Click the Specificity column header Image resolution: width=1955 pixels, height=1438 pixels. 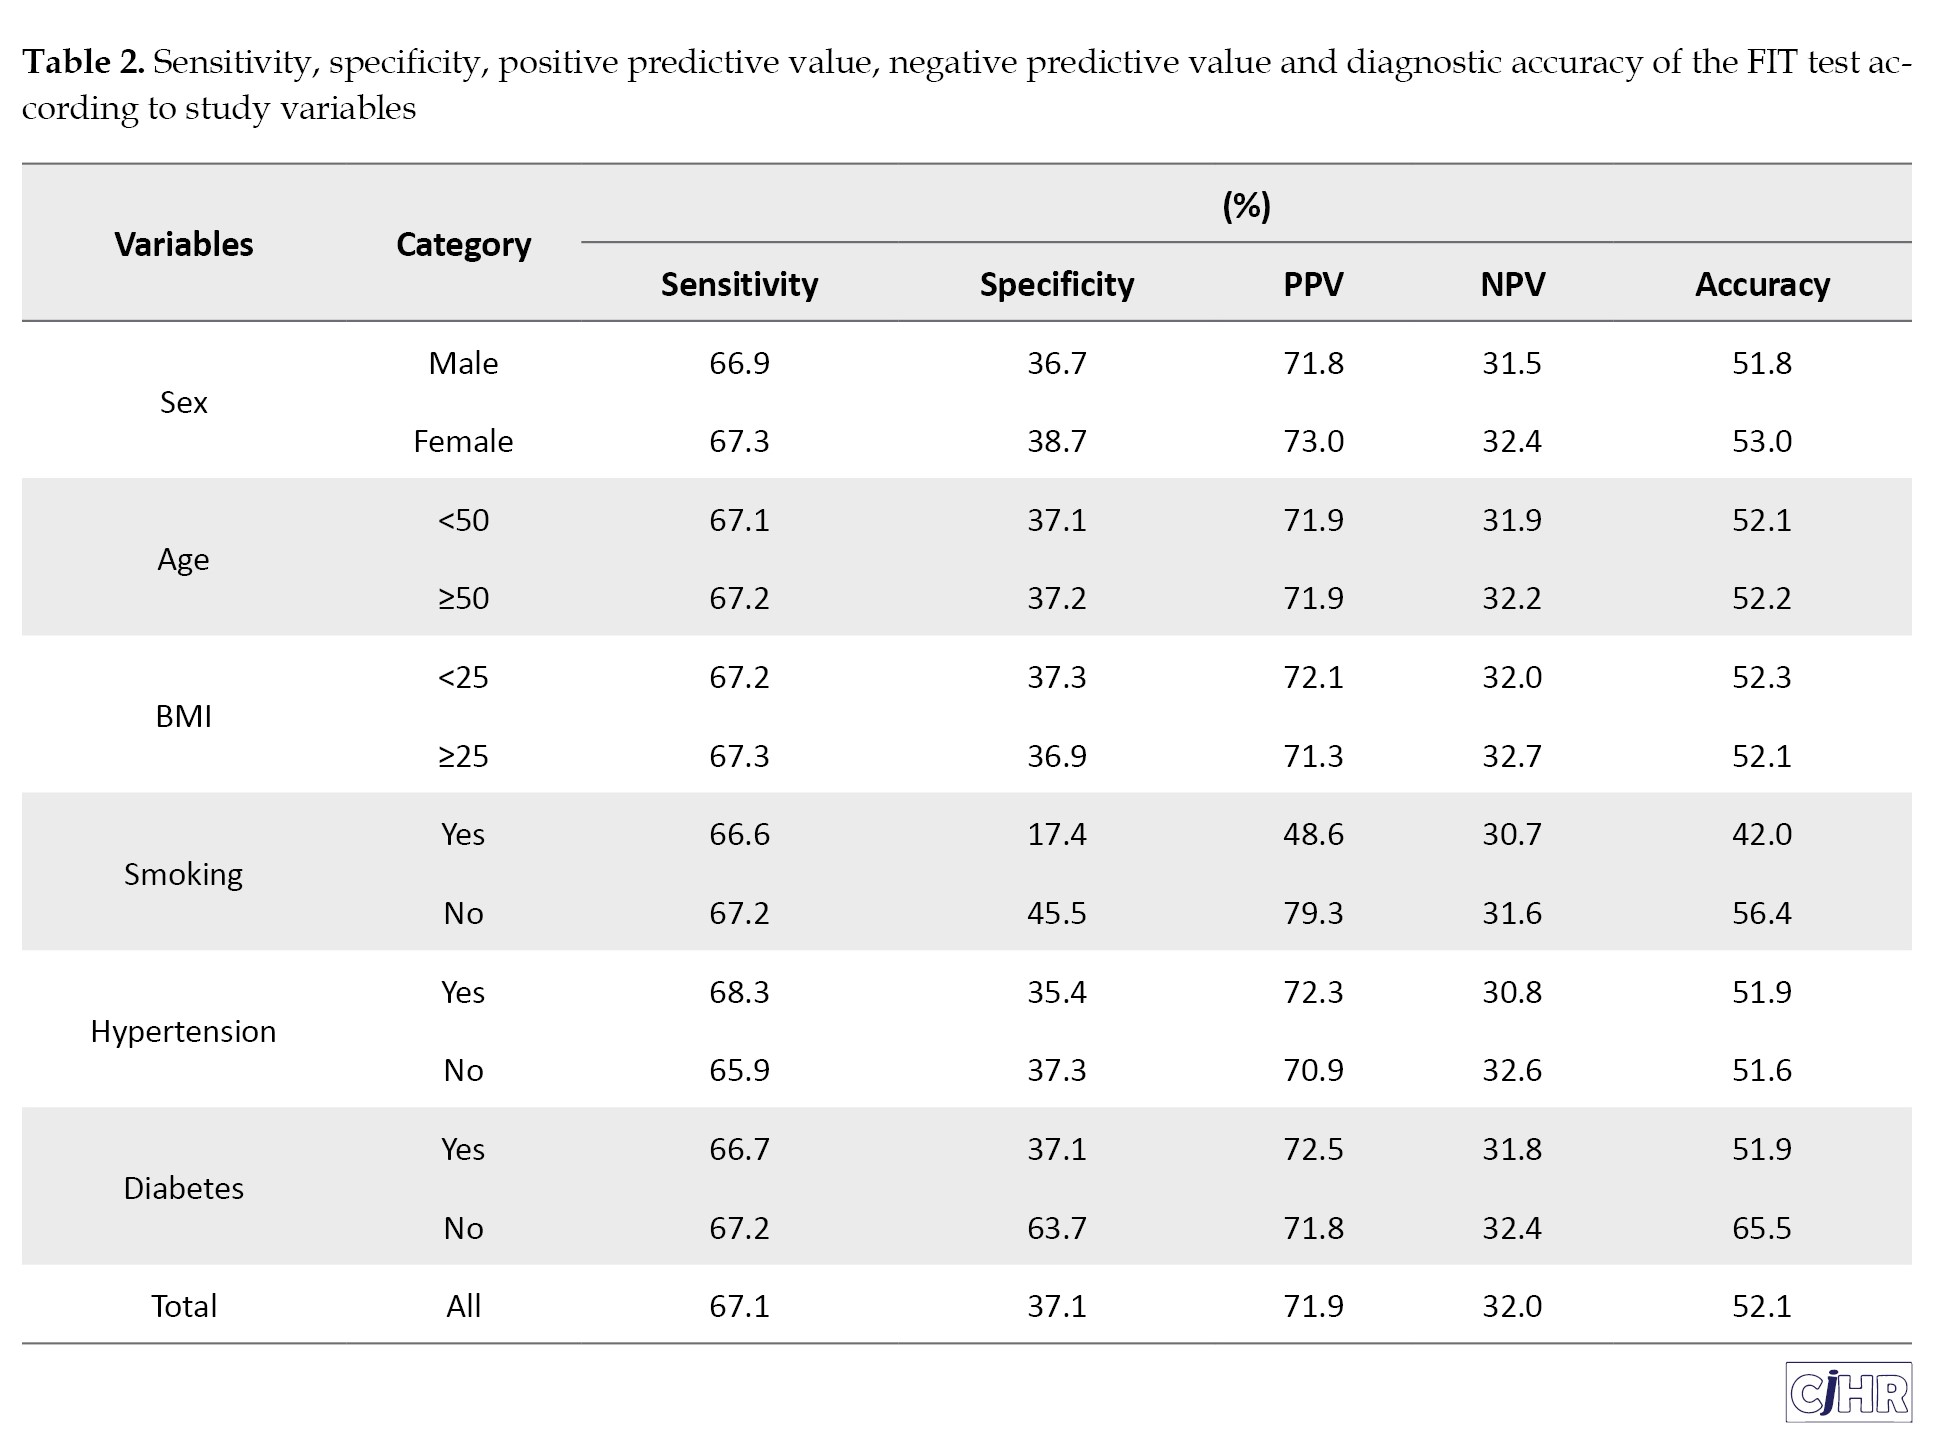pyautogui.click(x=1056, y=285)
